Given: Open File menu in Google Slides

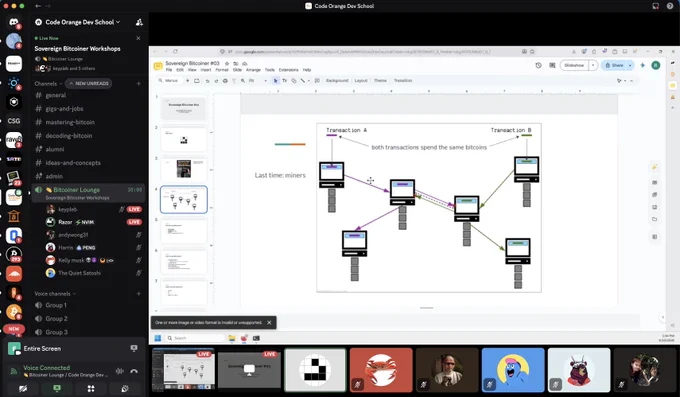Looking at the screenshot, I should pyautogui.click(x=169, y=70).
